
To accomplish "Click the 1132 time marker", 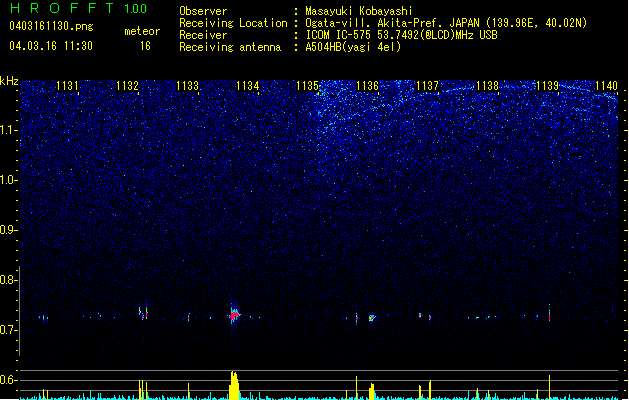I will click(127, 85).
